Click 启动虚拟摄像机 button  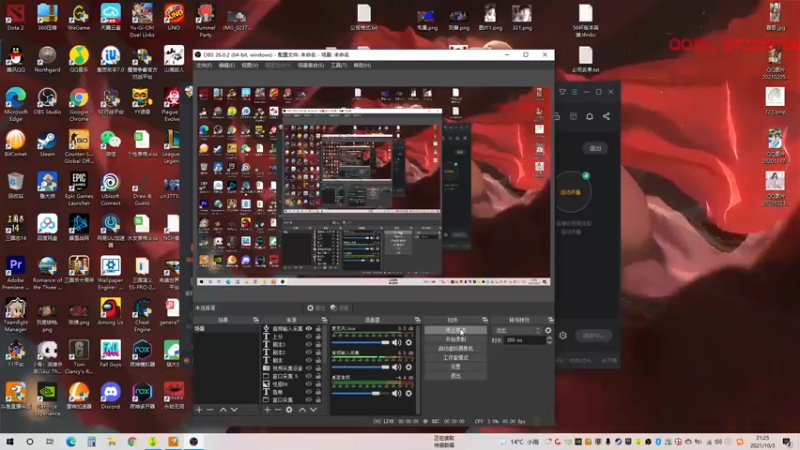pos(456,348)
